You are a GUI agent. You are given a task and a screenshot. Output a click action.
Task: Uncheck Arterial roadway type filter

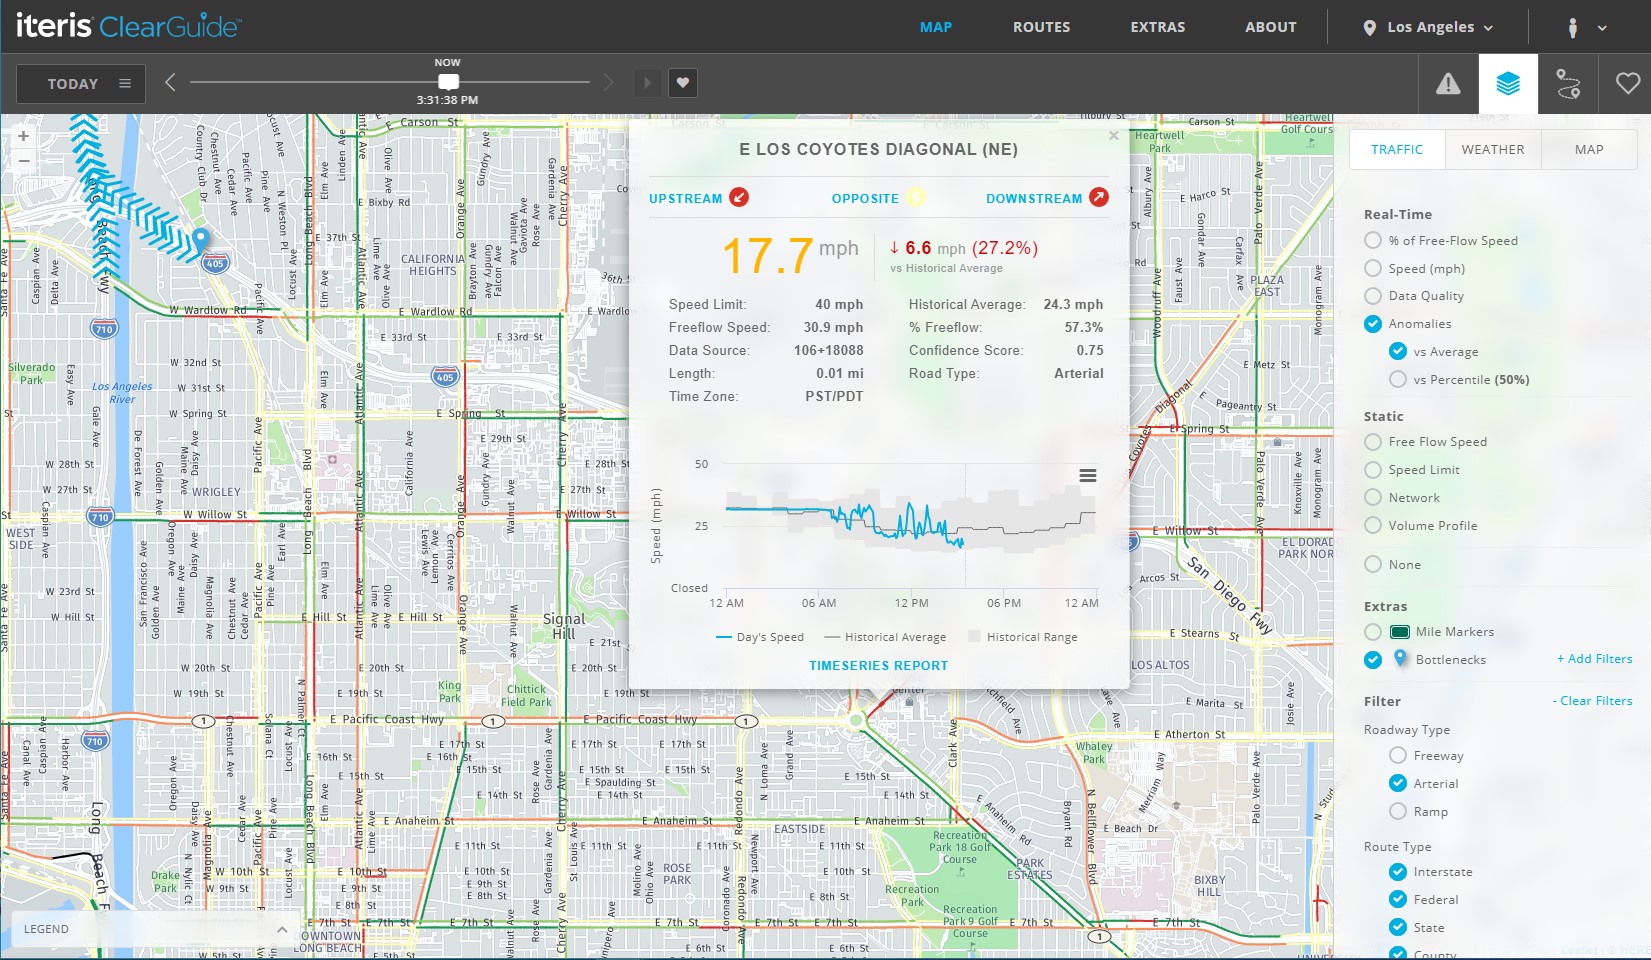tap(1398, 784)
